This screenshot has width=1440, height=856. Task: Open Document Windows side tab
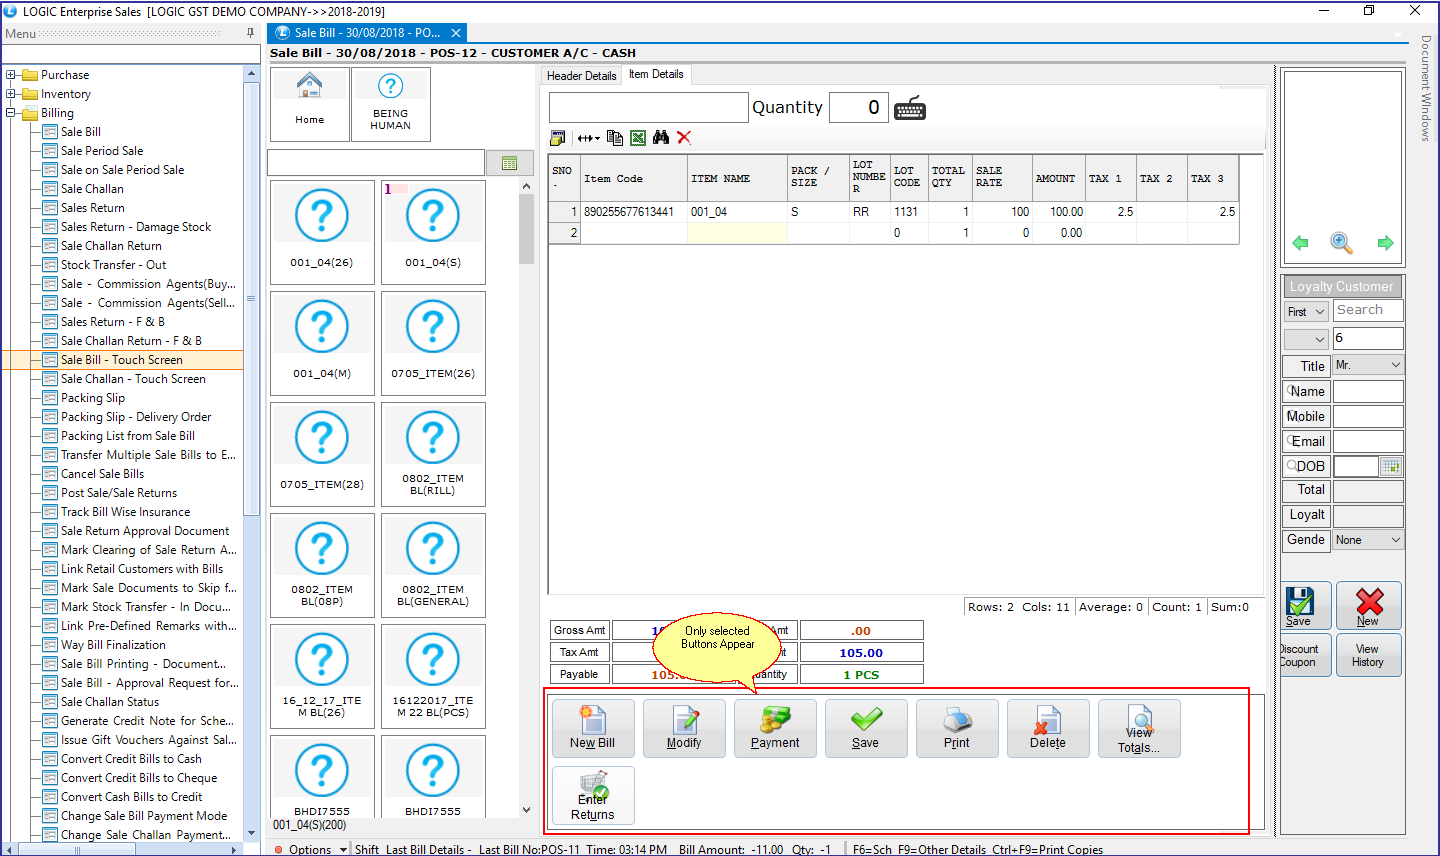click(1427, 88)
